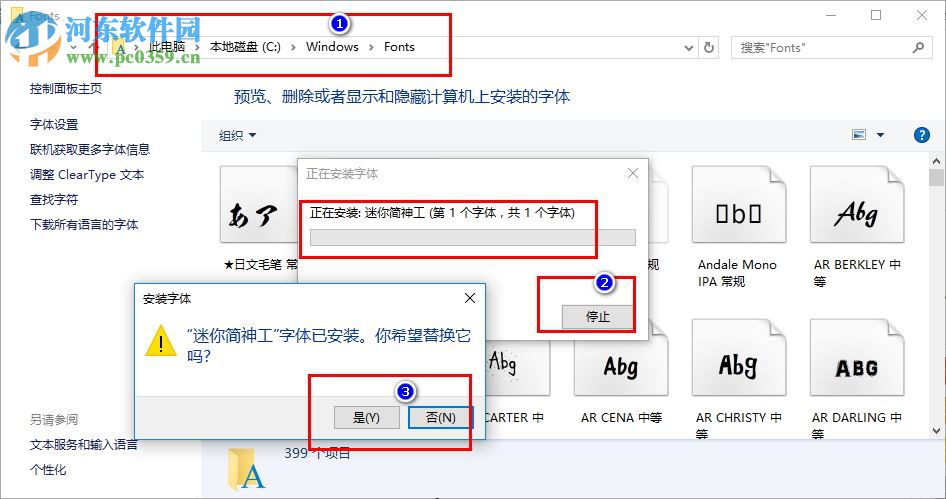Click 是(Y) to replace the font
The width and height of the screenshot is (946, 499).
click(366, 418)
